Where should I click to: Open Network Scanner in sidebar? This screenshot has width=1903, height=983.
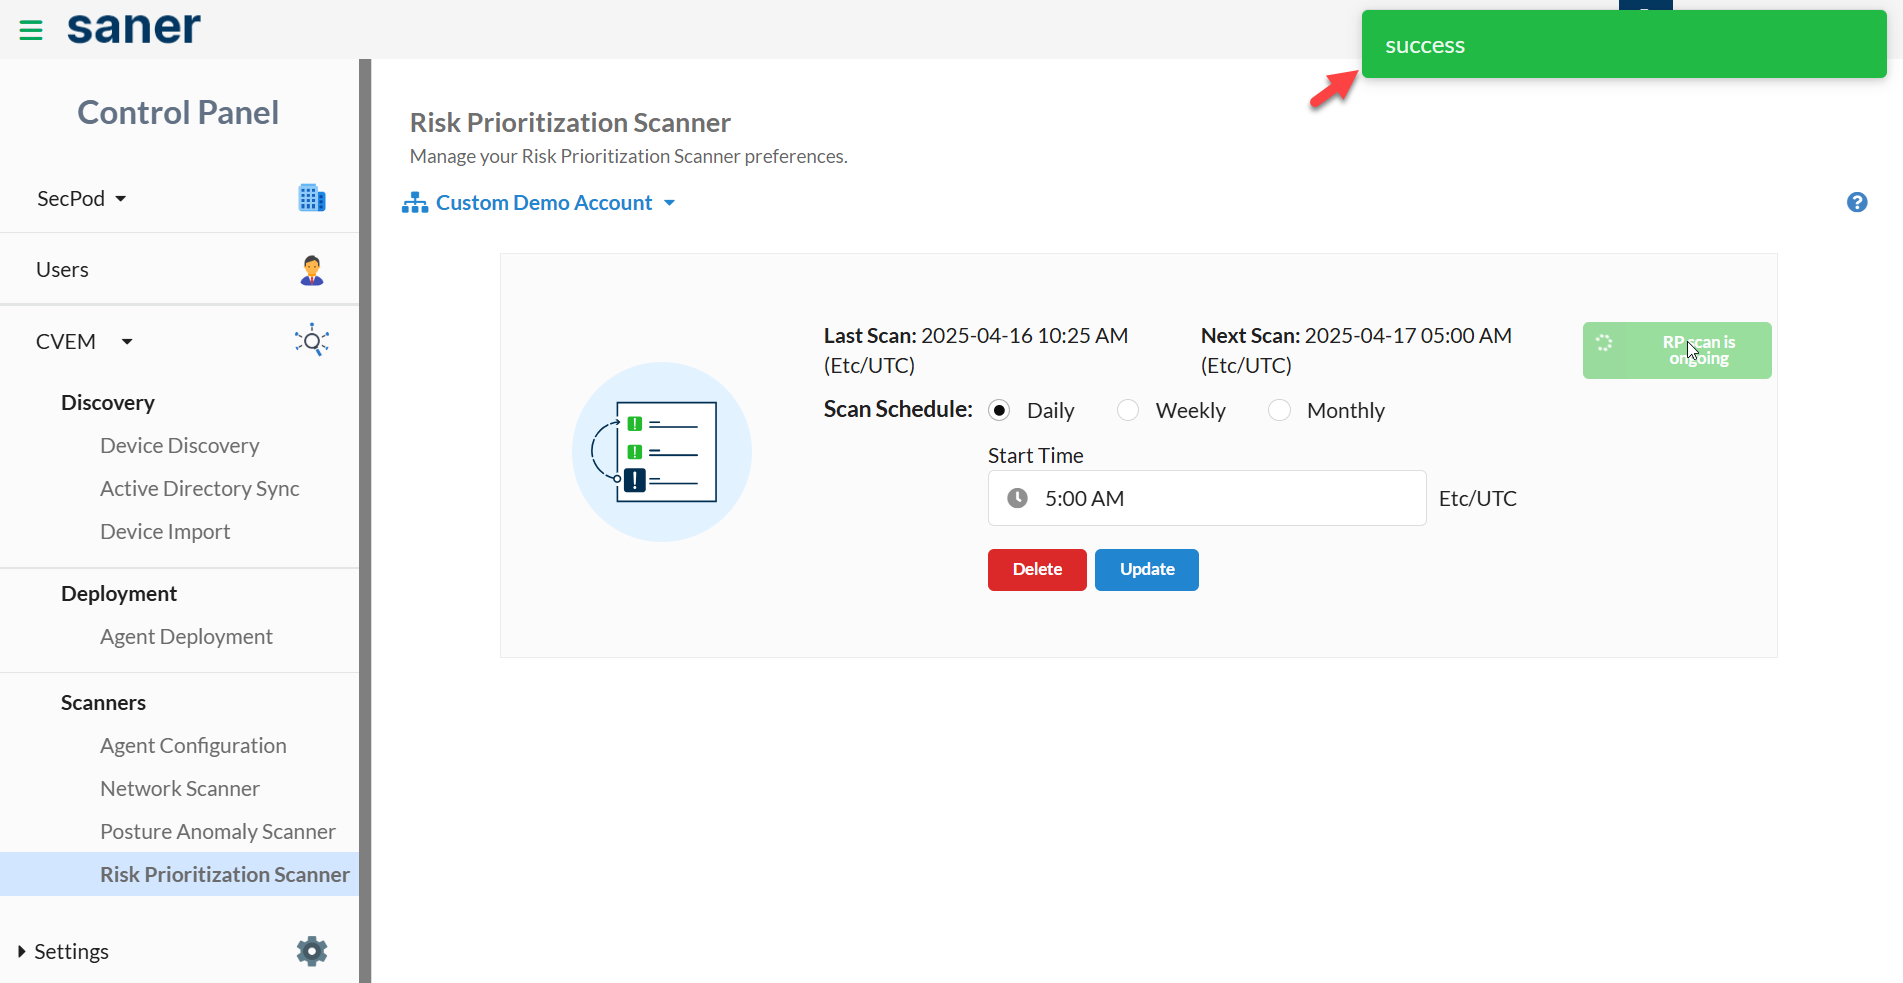[x=180, y=788]
